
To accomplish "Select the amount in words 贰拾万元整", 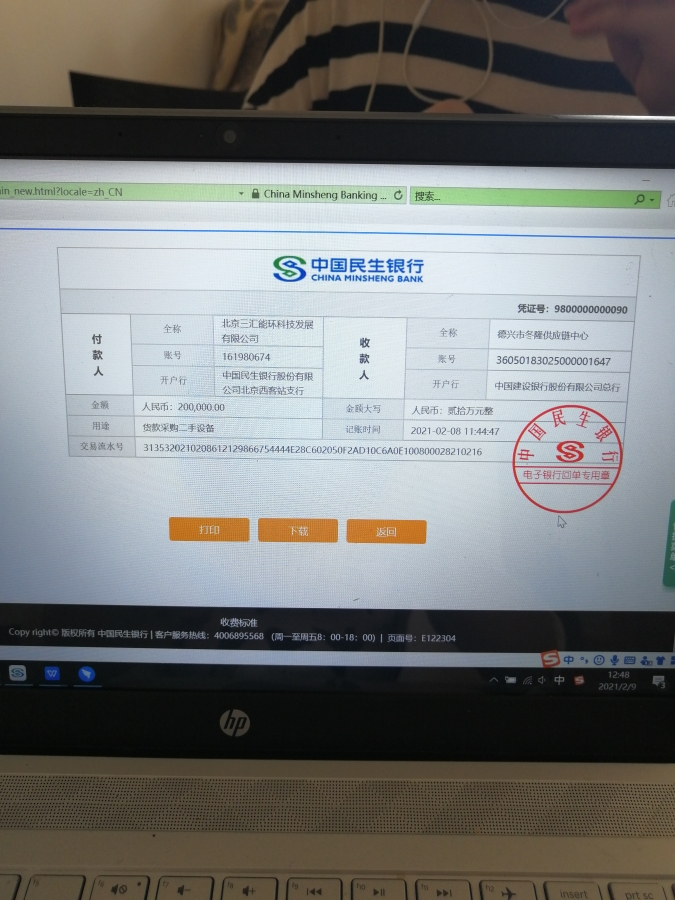I will click(470, 411).
